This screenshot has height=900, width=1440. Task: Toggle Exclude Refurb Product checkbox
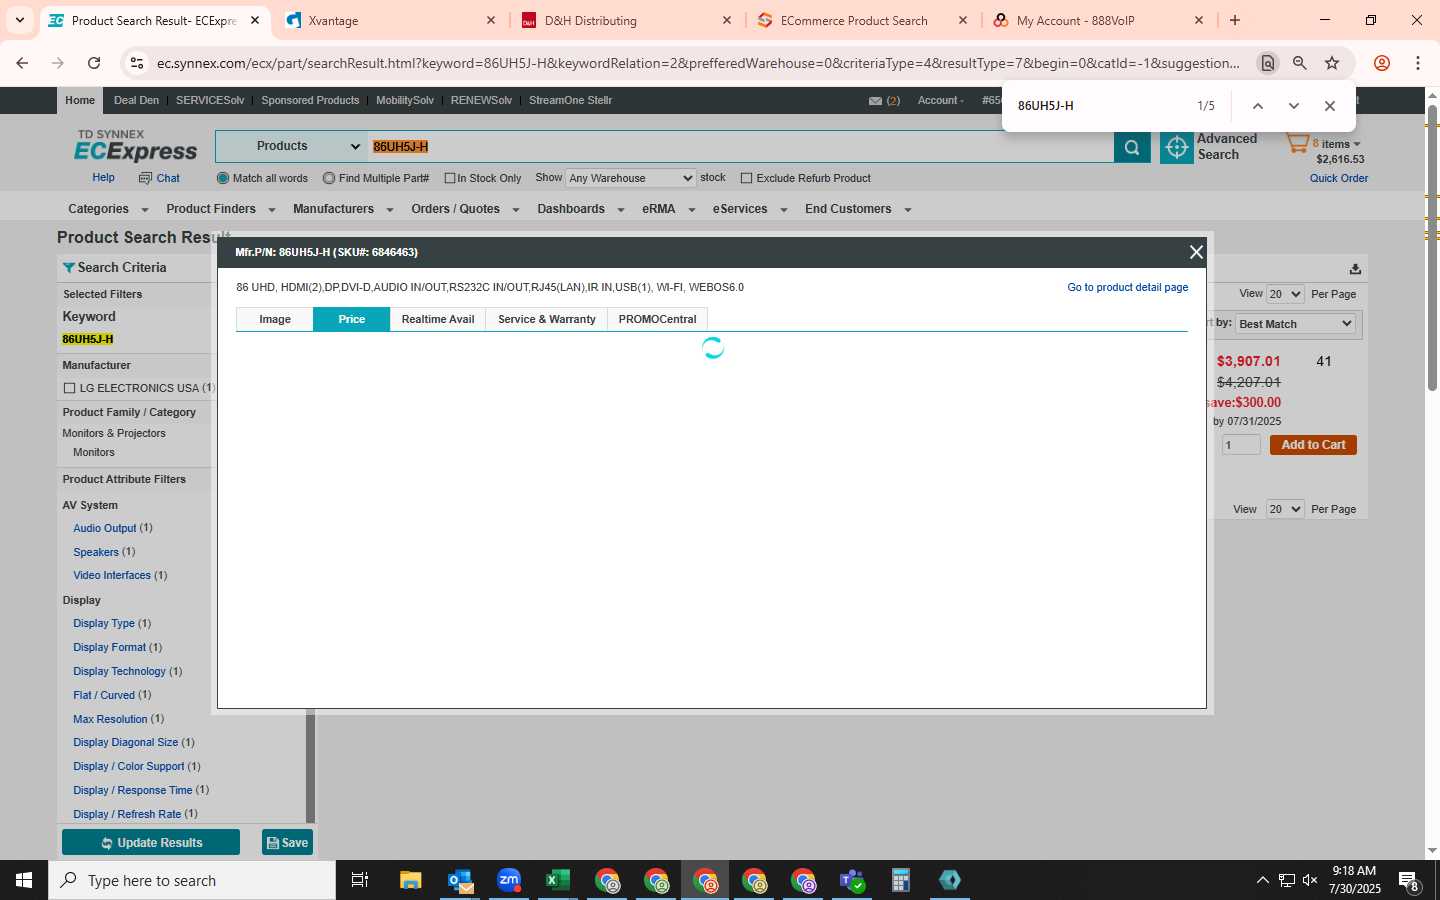pyautogui.click(x=746, y=178)
